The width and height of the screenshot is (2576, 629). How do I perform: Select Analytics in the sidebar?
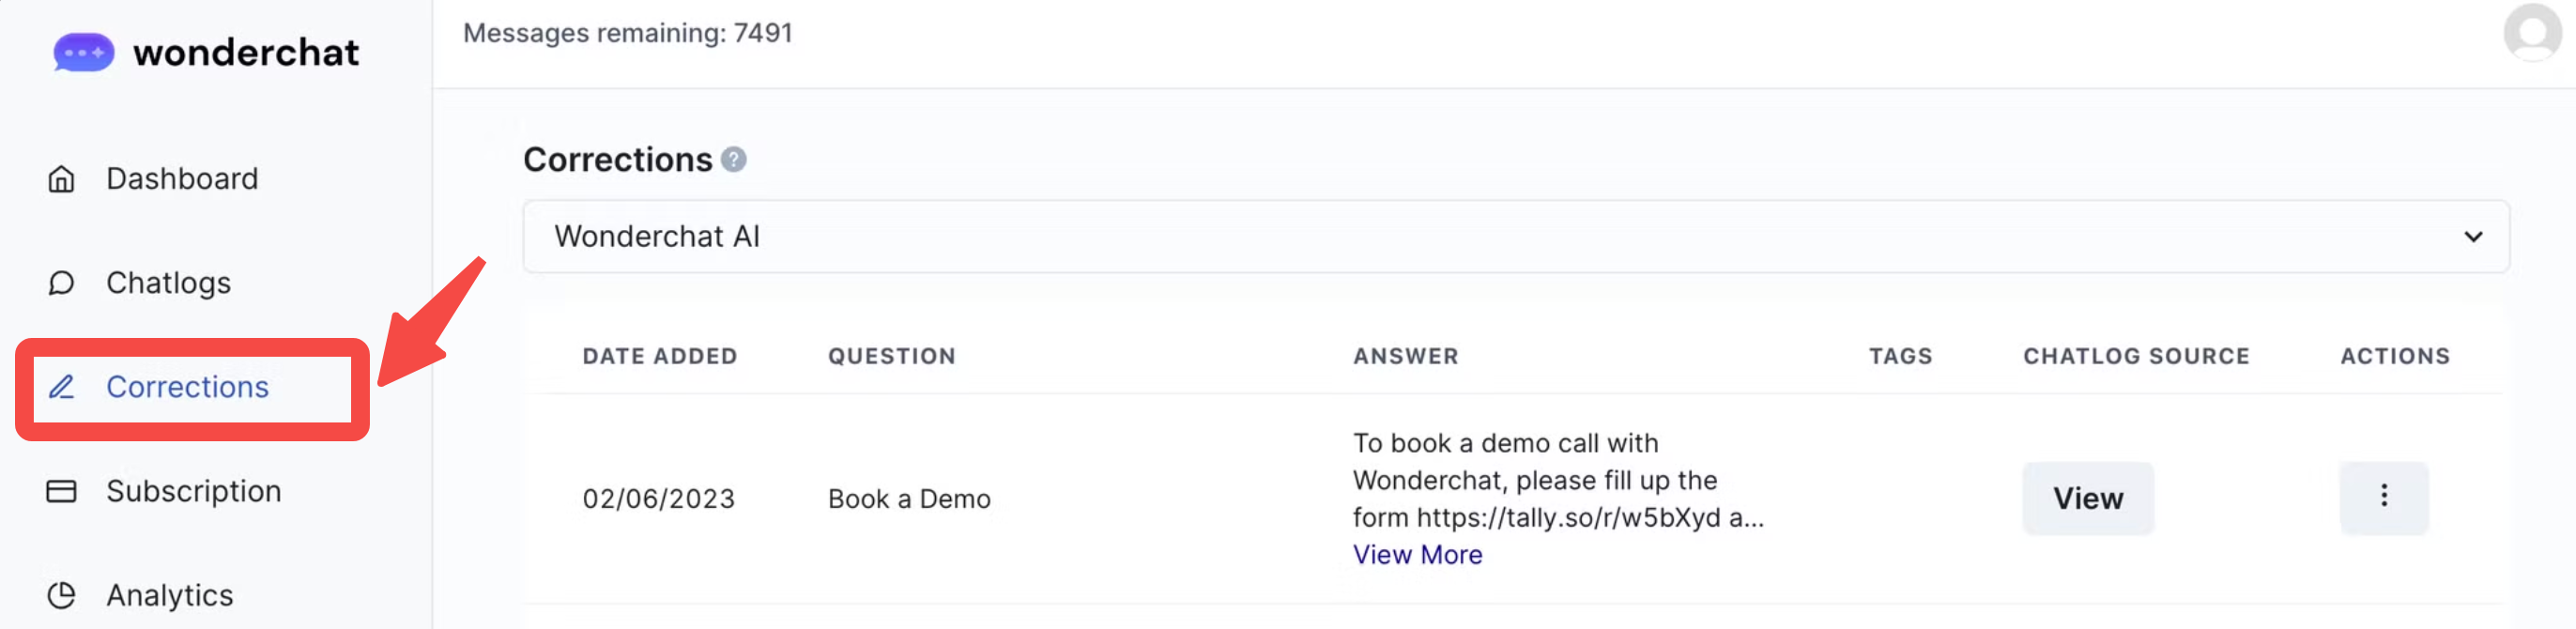169,595
